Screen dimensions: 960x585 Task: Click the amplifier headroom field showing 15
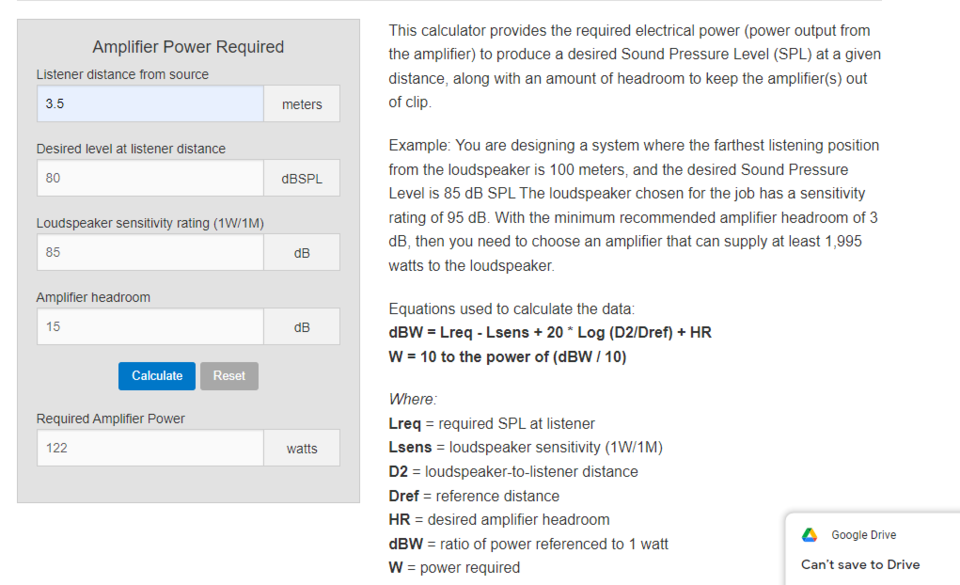pyautogui.click(x=150, y=326)
